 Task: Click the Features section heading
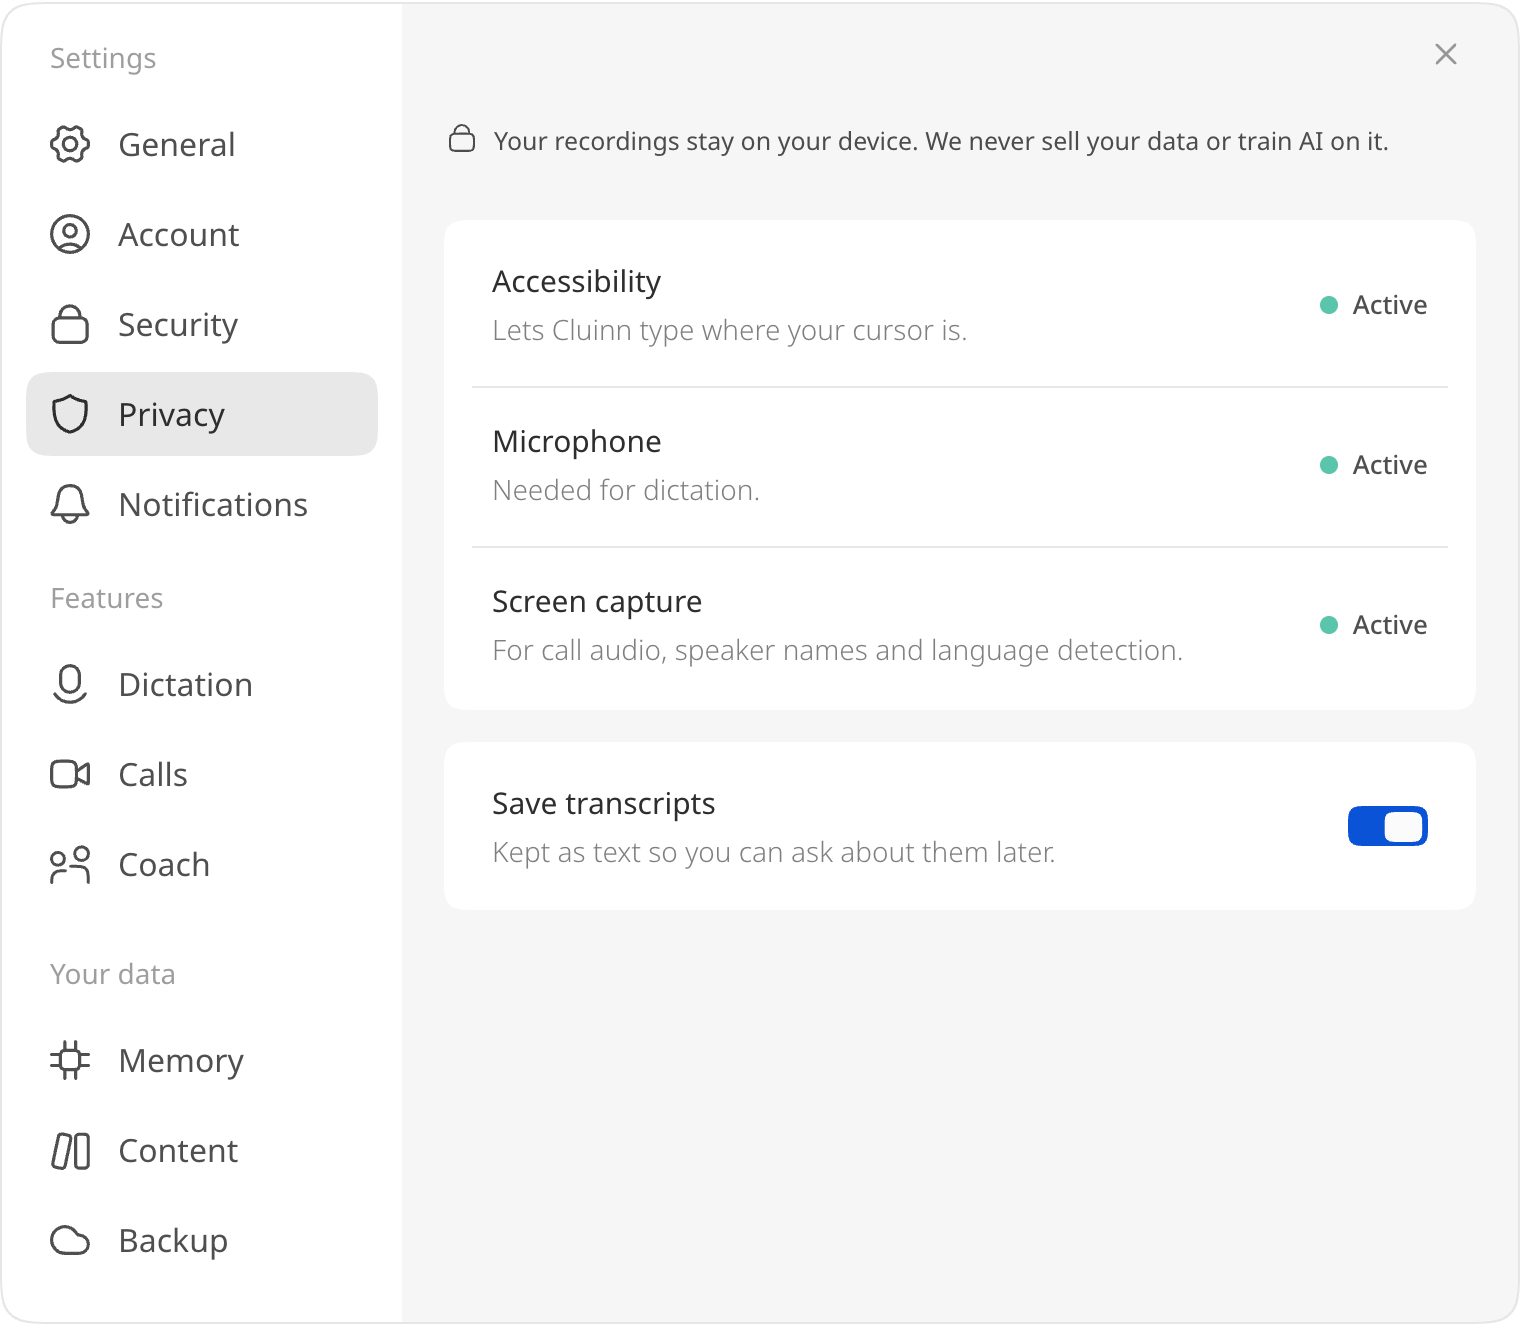point(107,598)
